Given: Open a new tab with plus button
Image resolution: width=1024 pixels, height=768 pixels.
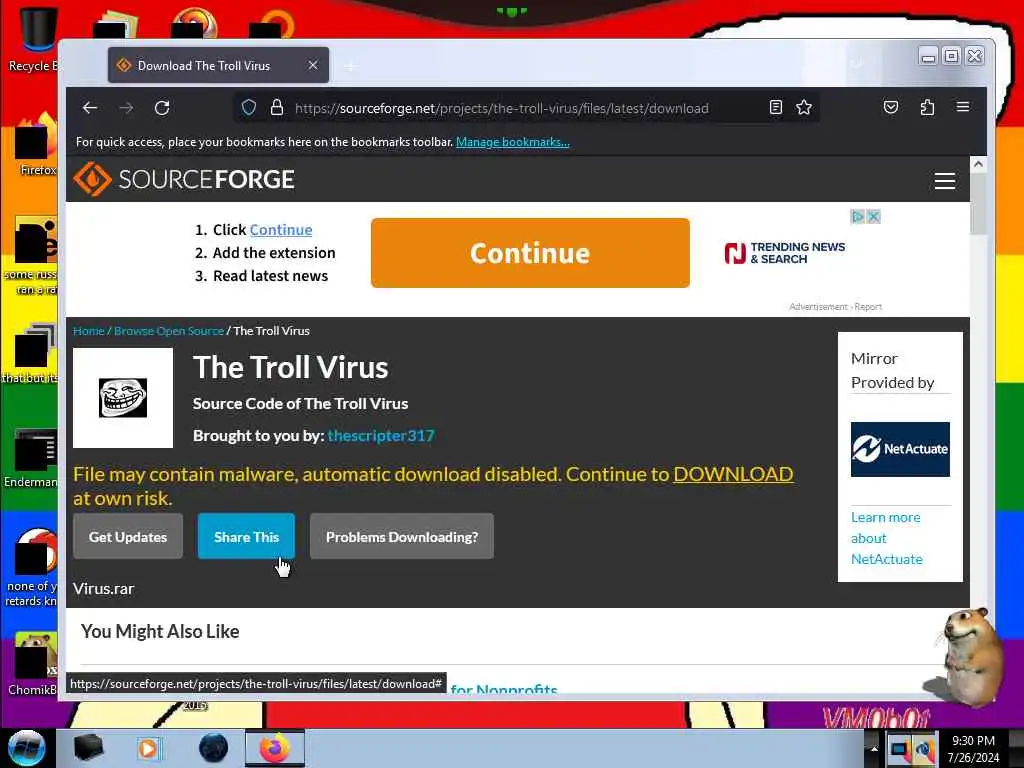Looking at the screenshot, I should click(x=350, y=66).
